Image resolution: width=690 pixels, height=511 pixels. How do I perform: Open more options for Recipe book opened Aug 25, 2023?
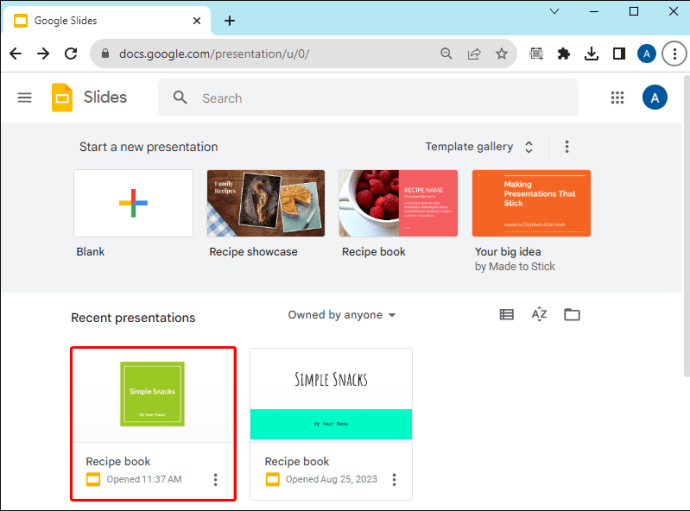(394, 479)
